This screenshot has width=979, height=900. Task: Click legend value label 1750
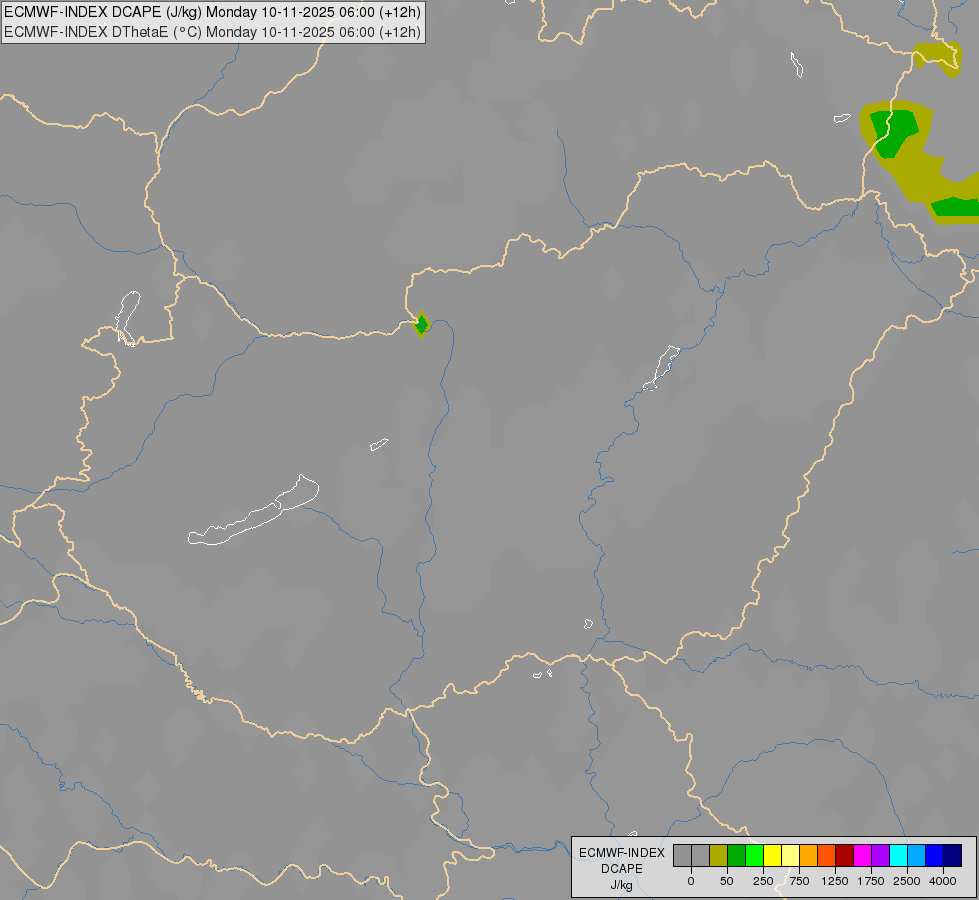pyautogui.click(x=871, y=881)
